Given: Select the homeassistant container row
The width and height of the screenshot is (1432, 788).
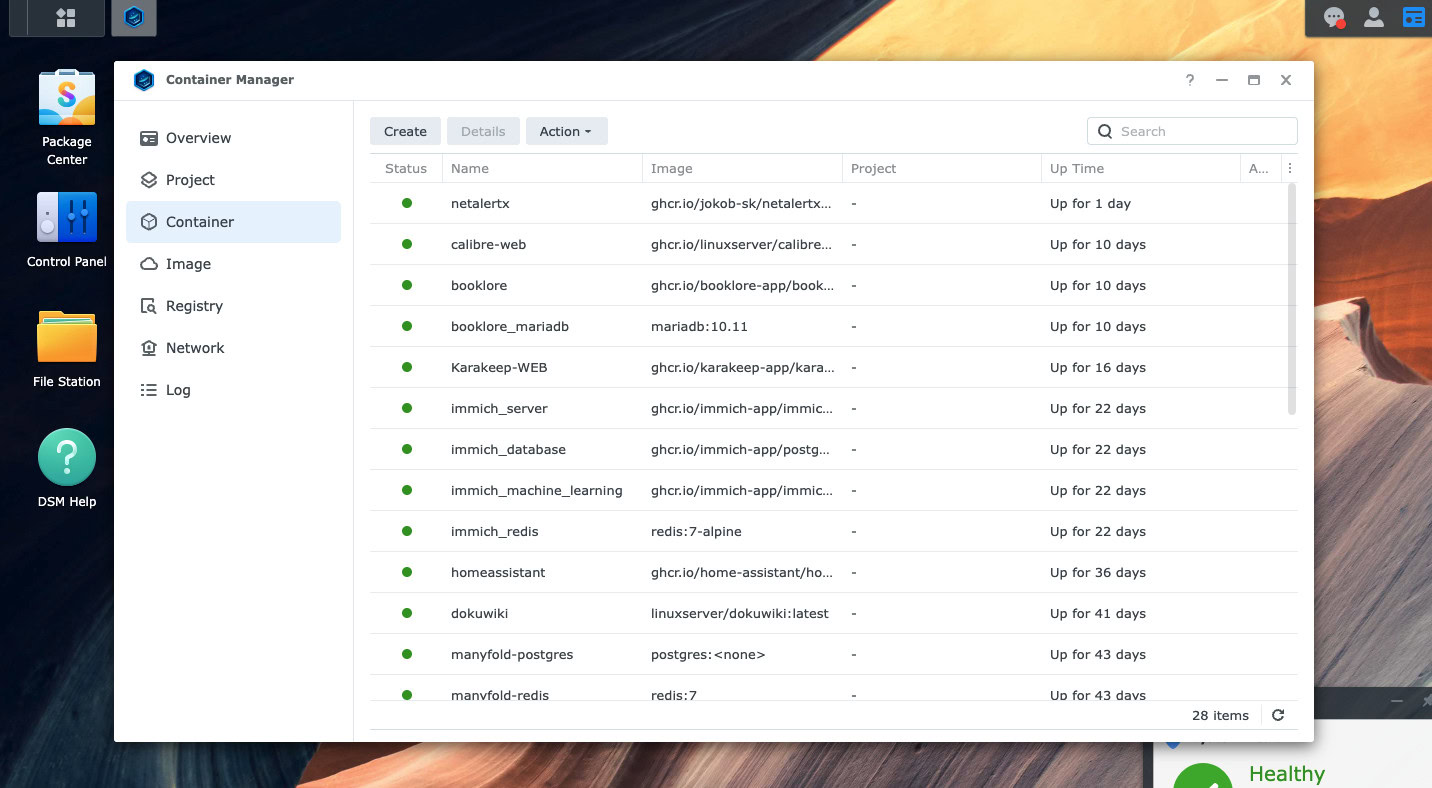Looking at the screenshot, I should click(x=497, y=573).
